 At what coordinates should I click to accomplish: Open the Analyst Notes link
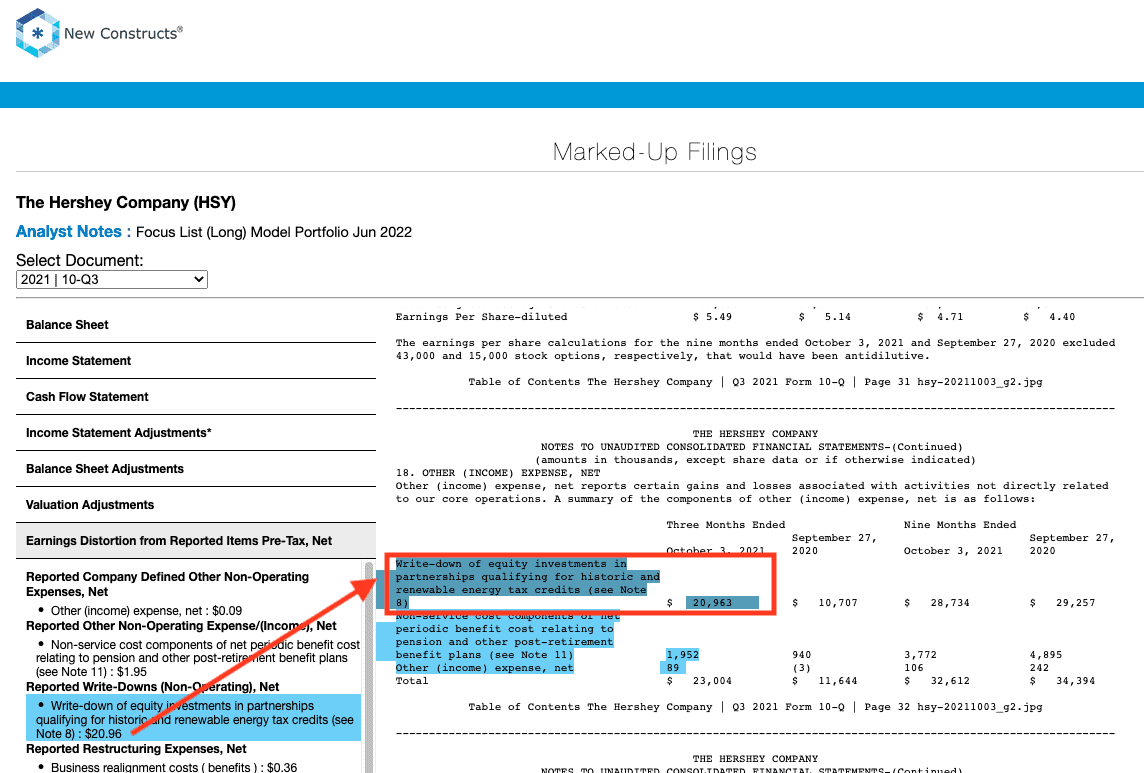coord(69,232)
